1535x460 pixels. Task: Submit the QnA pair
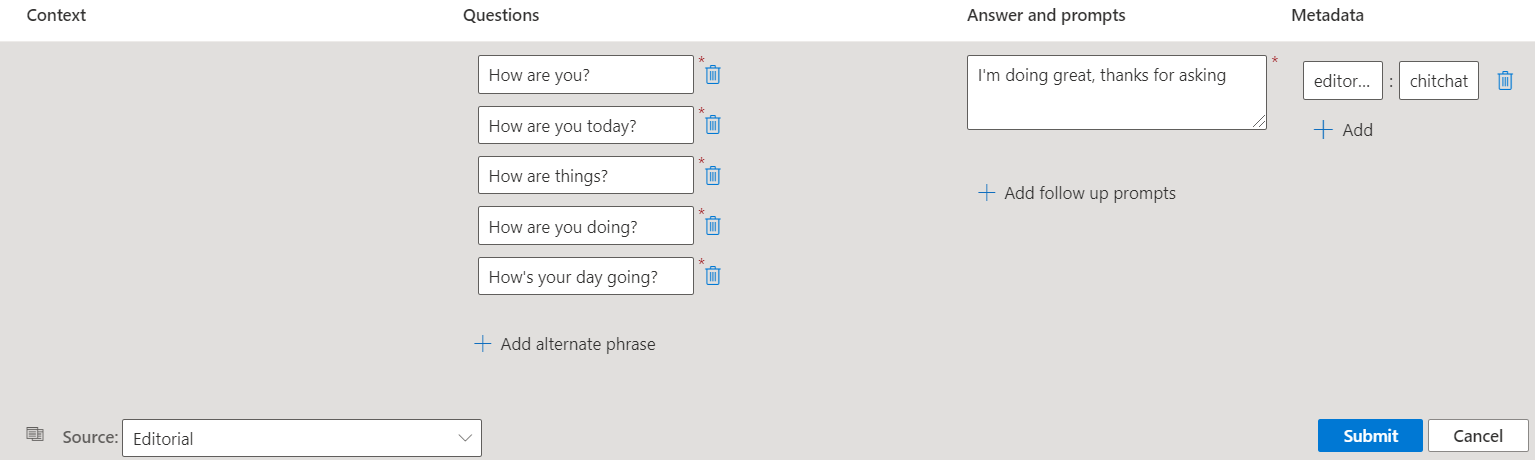1370,436
